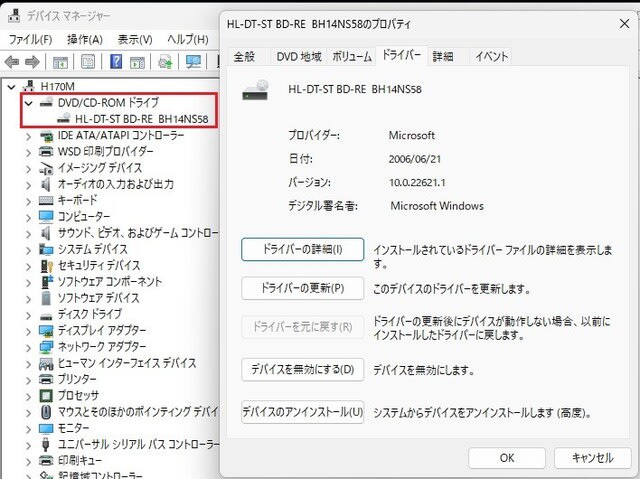Click the 印刷キュー printer icon
This screenshot has width=640, height=479.
[46, 460]
